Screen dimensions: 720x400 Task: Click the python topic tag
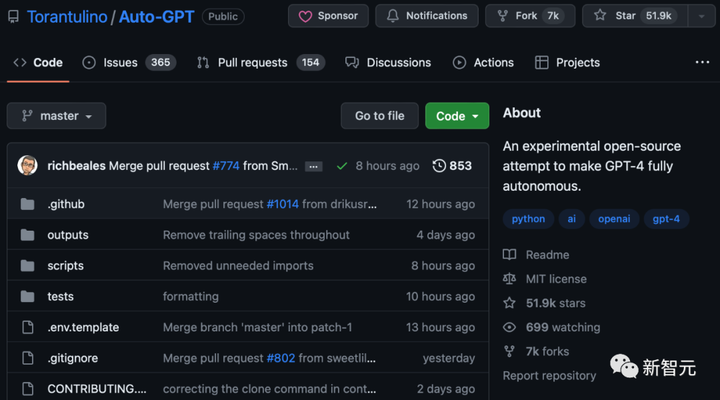[528, 218]
